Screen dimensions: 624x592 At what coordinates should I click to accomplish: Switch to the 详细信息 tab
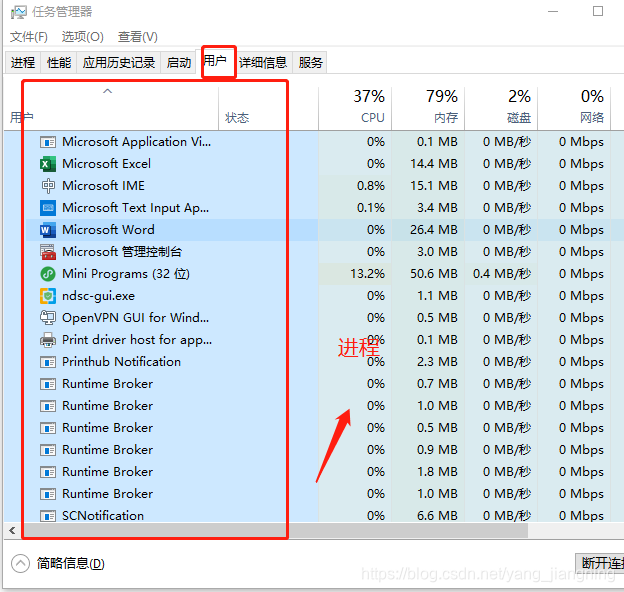pyautogui.click(x=263, y=62)
